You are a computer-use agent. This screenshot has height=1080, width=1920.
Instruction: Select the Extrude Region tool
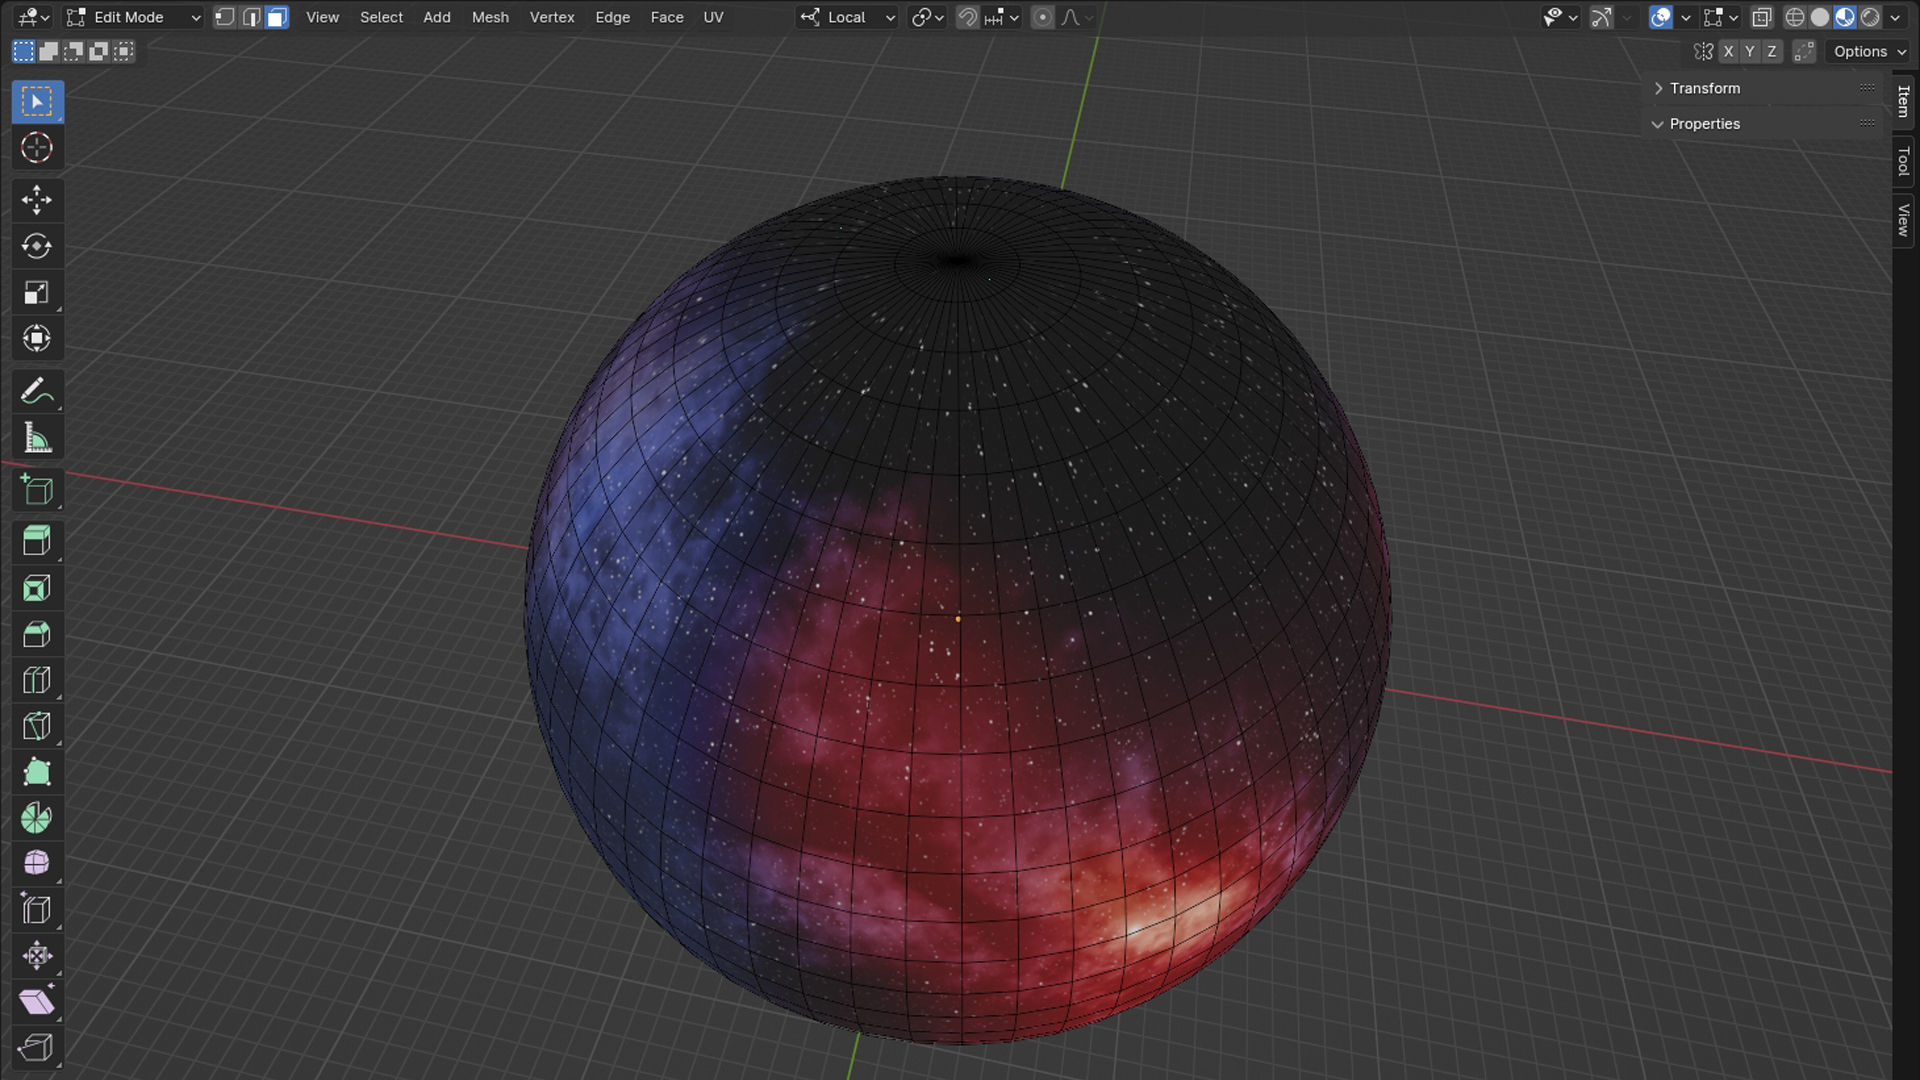click(37, 541)
